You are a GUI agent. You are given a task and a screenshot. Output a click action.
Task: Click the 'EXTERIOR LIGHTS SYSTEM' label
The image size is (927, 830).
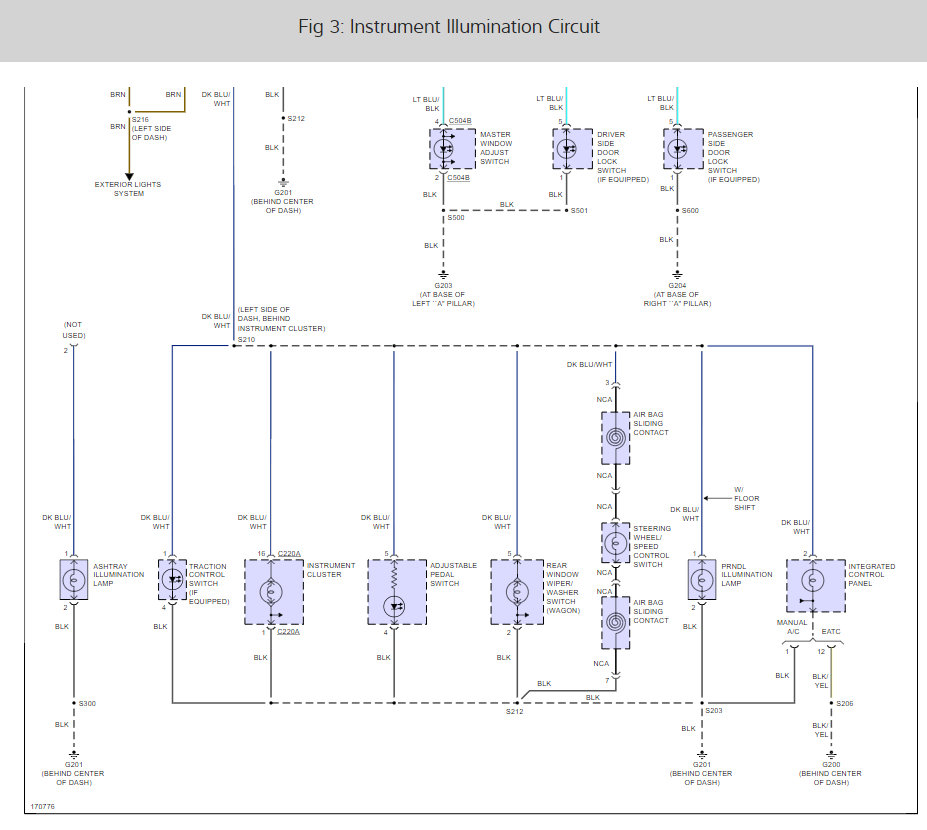[128, 189]
